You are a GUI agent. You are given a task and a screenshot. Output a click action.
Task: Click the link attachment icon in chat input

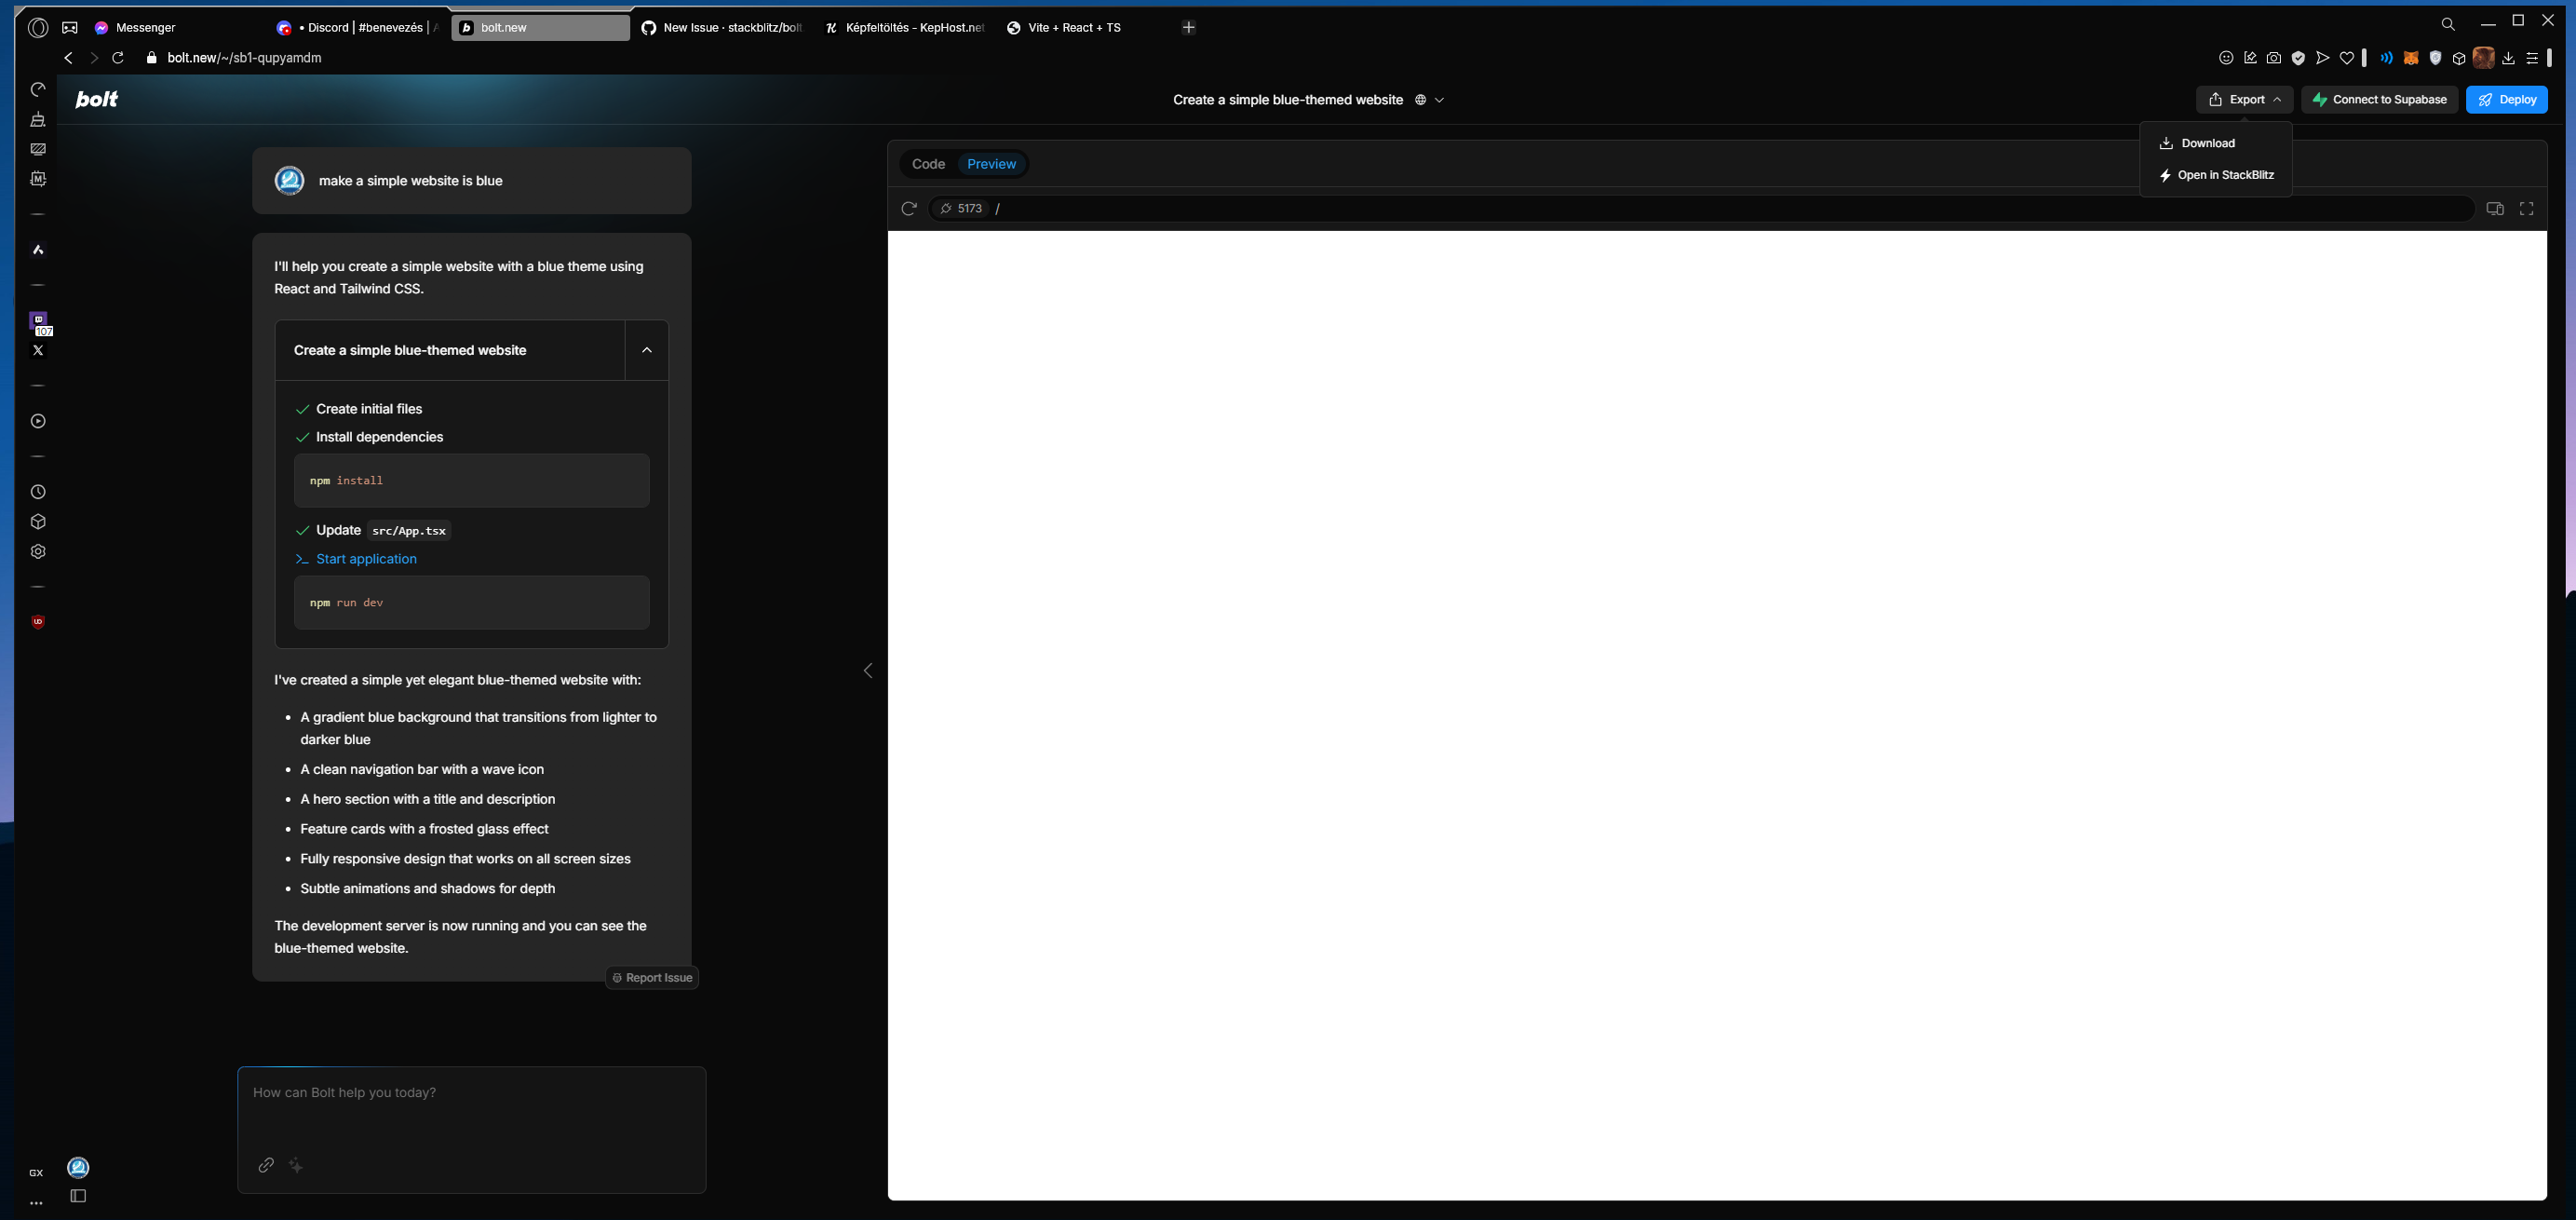coord(265,1165)
